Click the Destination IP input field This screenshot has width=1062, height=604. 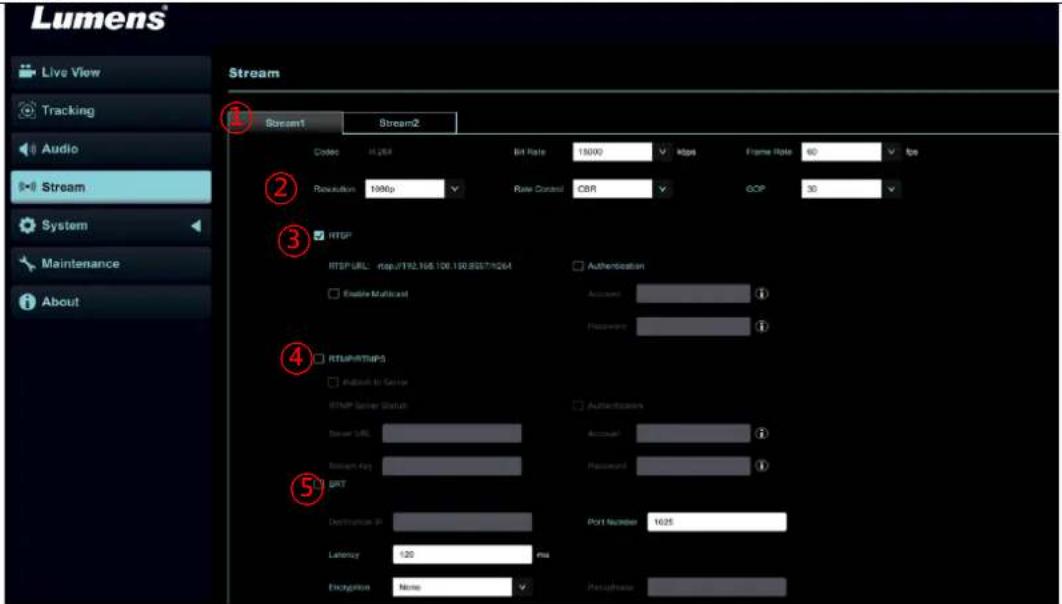pyautogui.click(x=463, y=521)
